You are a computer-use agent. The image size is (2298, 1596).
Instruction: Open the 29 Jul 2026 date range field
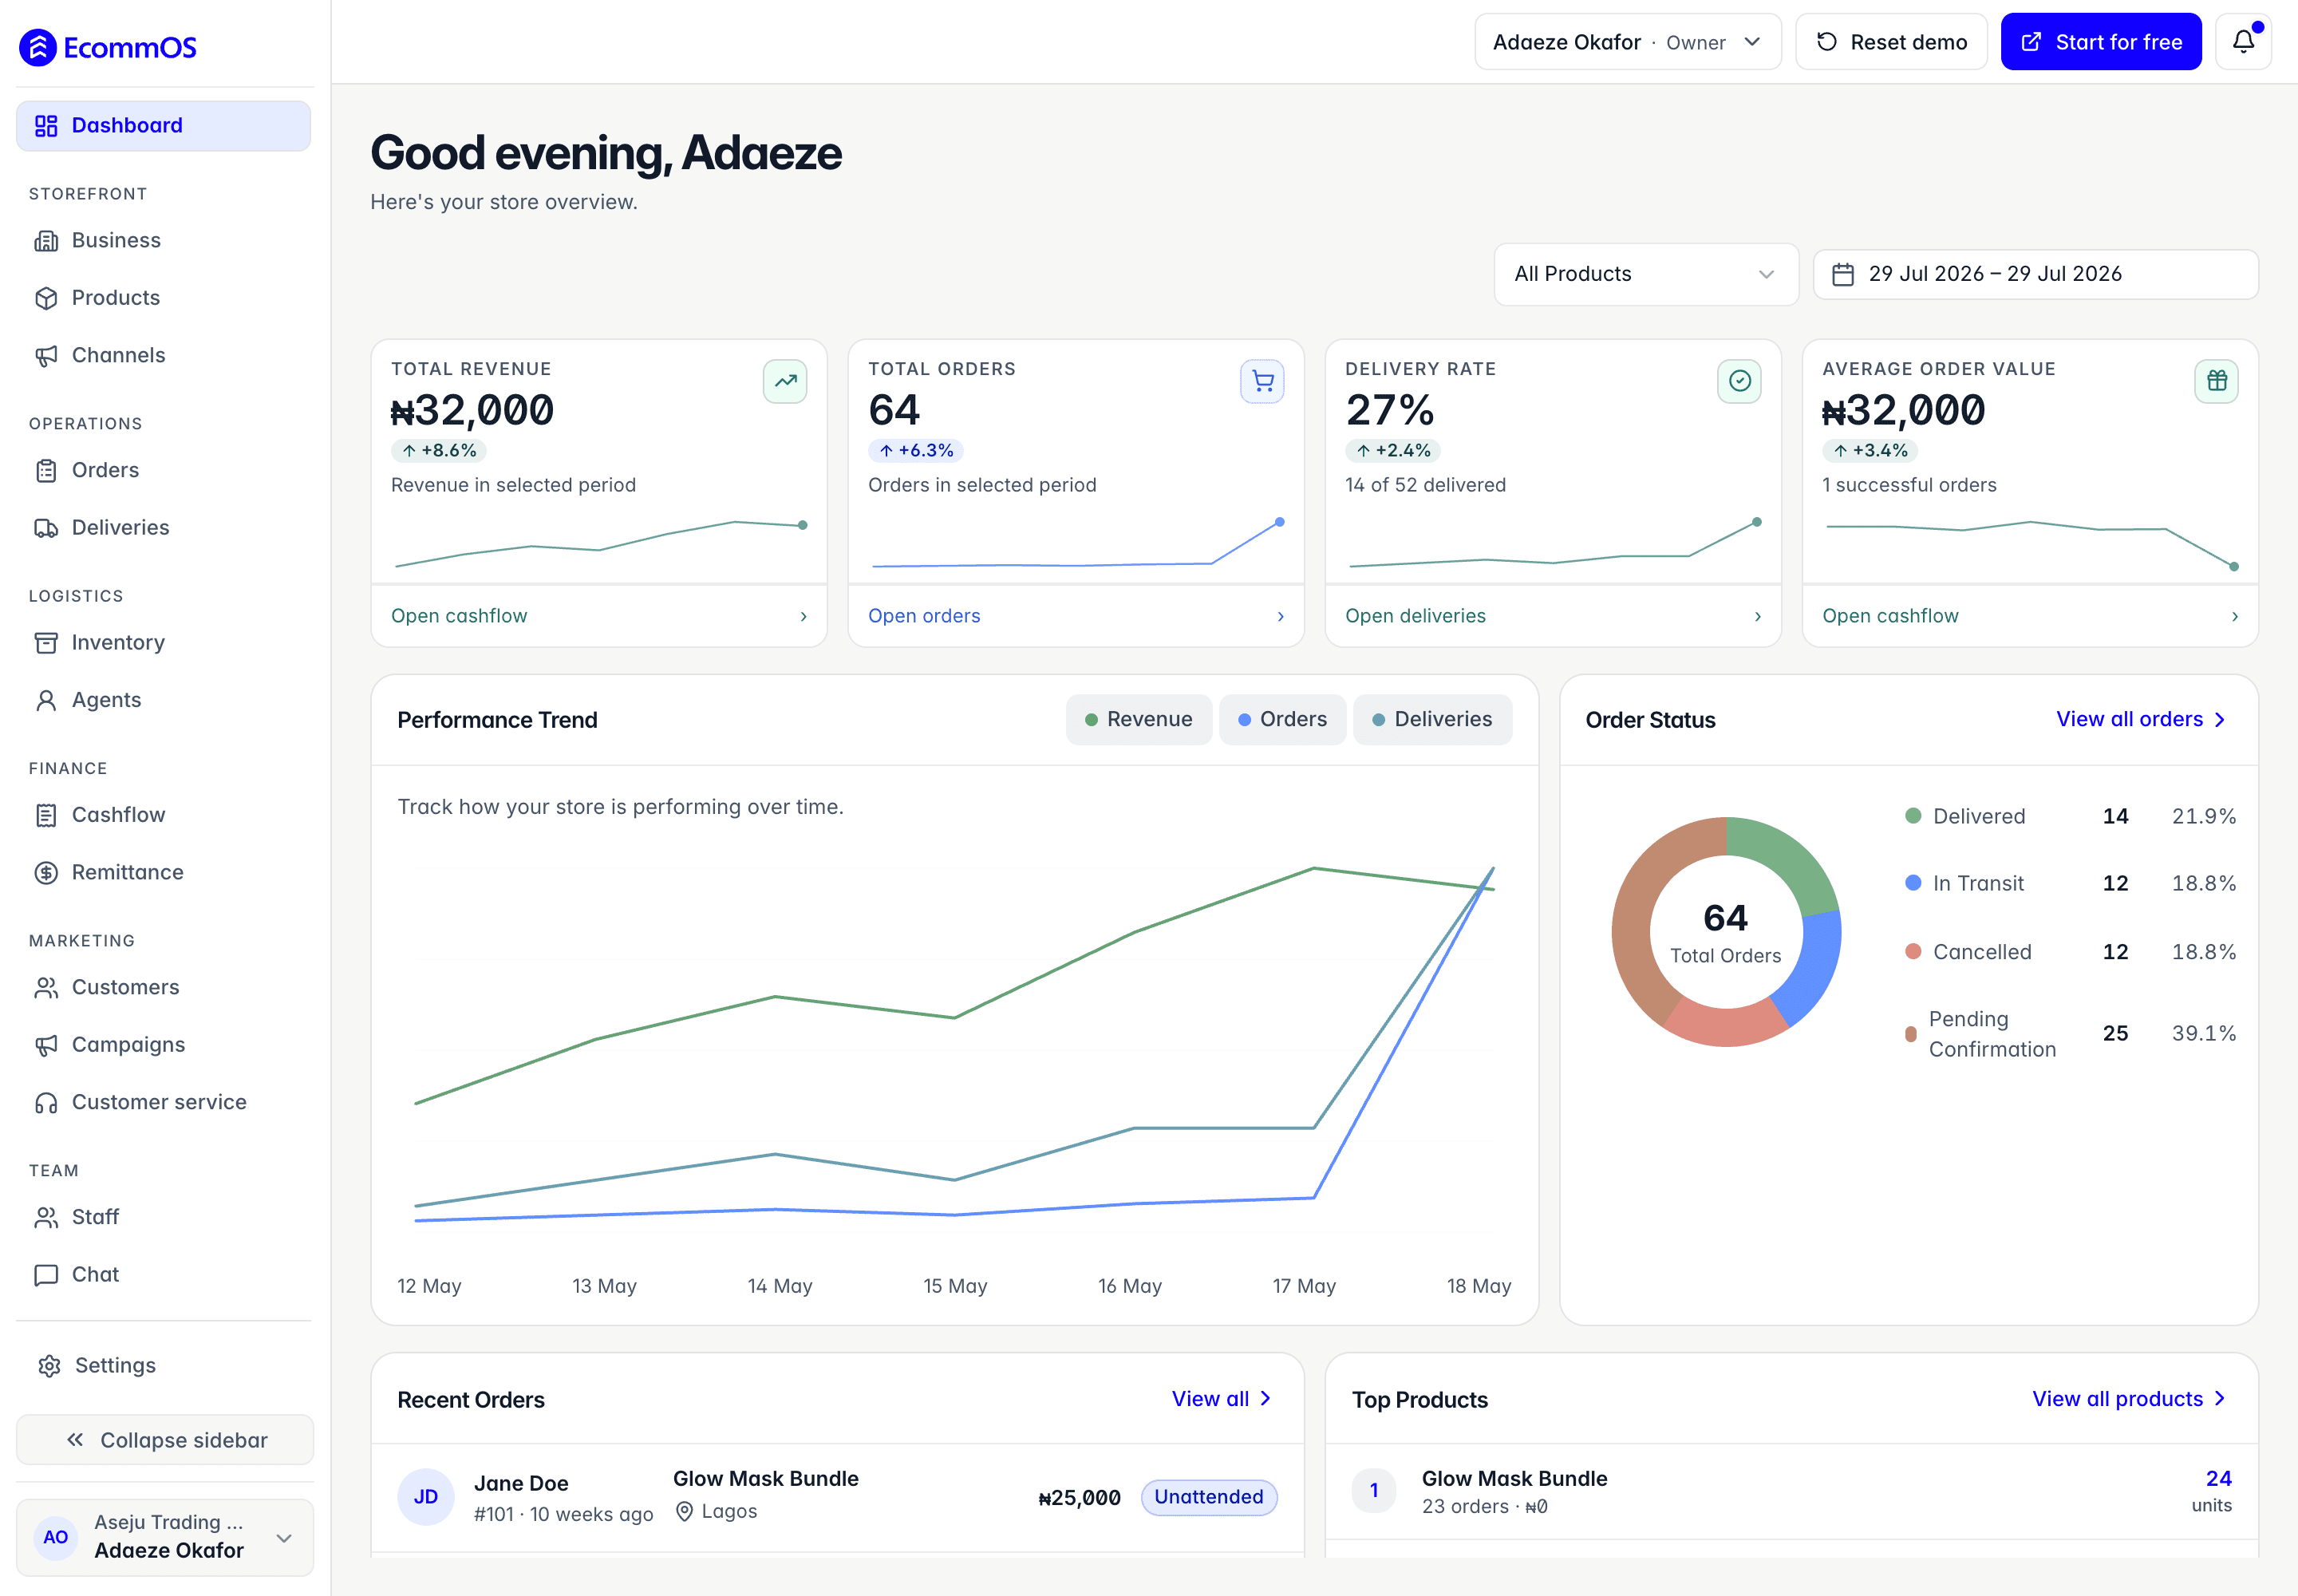2035,274
